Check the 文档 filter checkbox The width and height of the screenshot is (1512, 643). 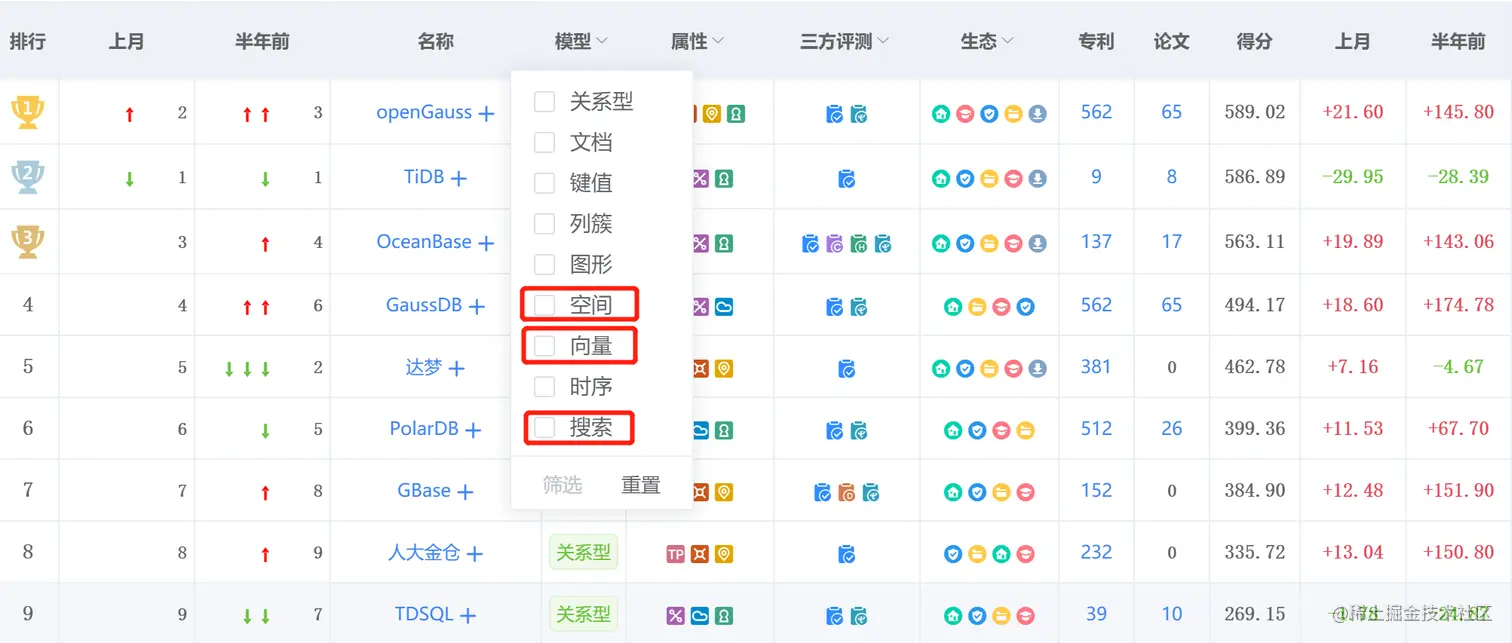544,142
